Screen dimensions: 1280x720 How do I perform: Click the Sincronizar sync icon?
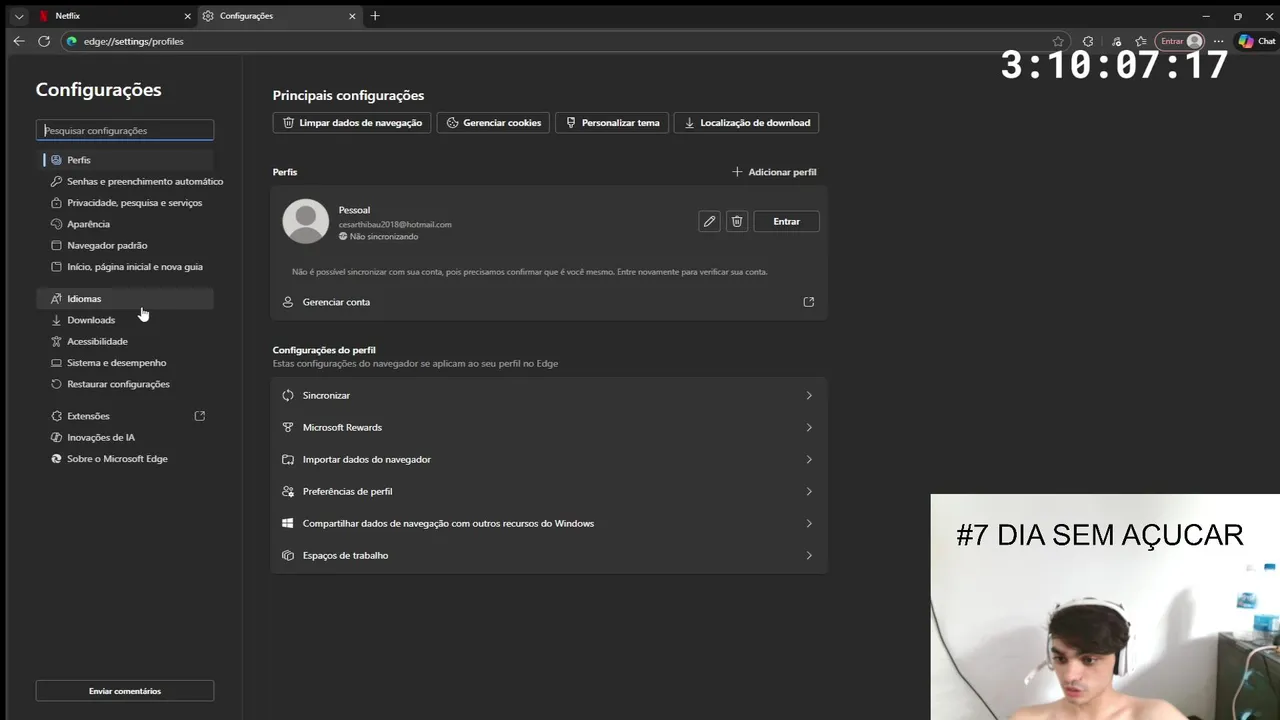click(288, 396)
